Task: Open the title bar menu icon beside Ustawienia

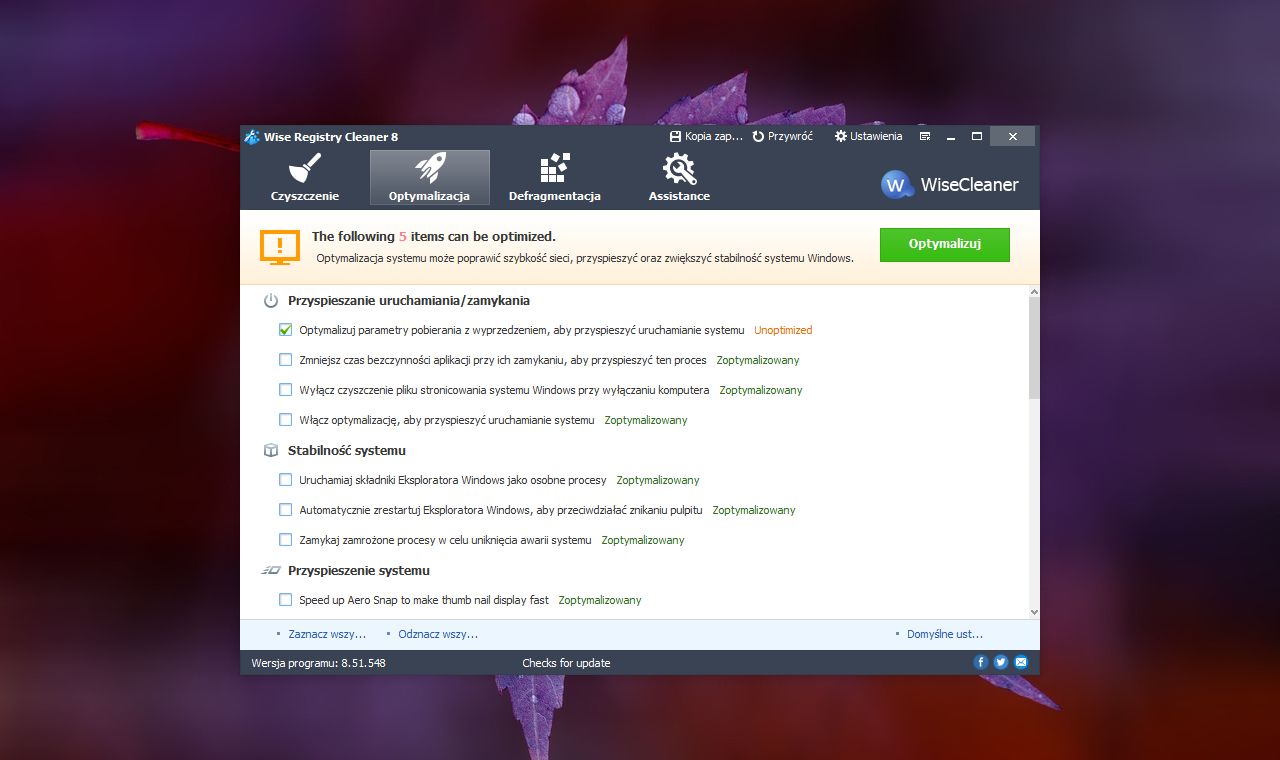Action: coord(925,136)
